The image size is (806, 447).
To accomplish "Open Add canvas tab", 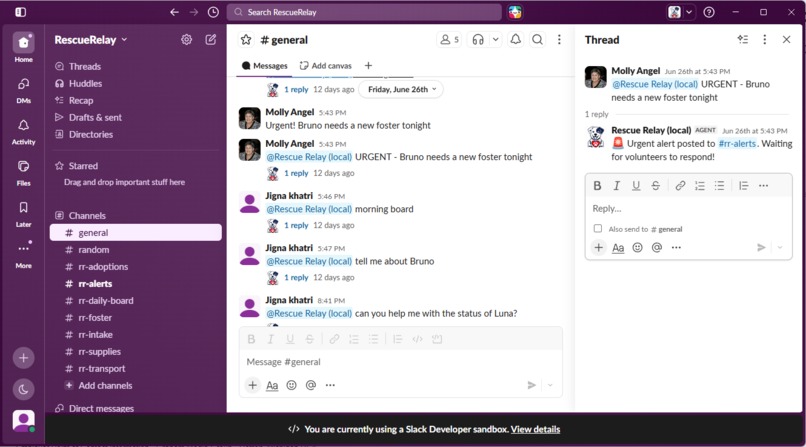I will pos(326,66).
